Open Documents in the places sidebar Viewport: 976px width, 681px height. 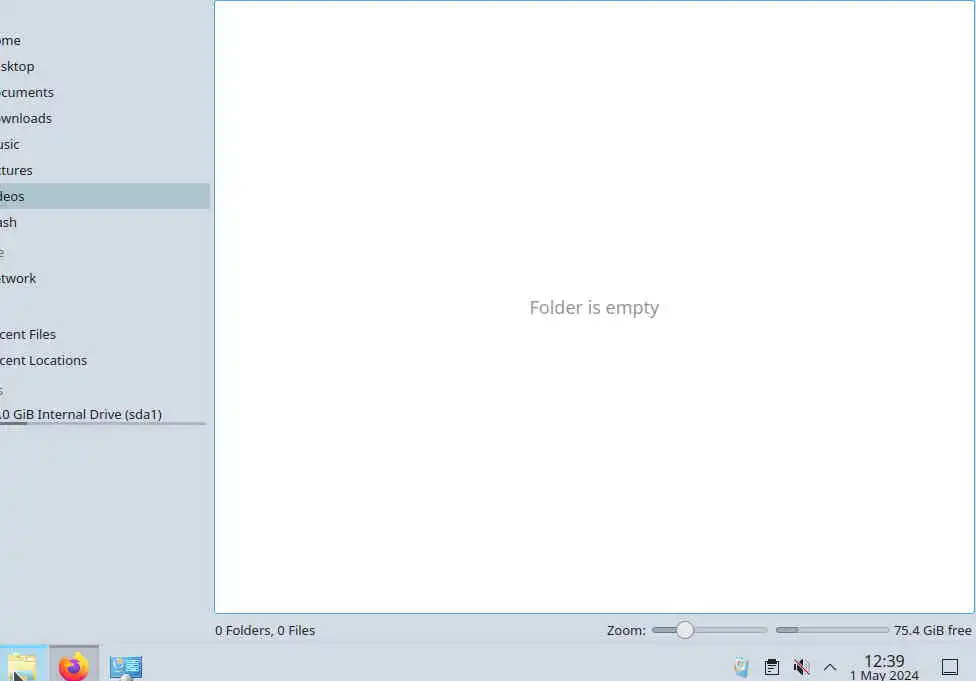click(x=105, y=93)
